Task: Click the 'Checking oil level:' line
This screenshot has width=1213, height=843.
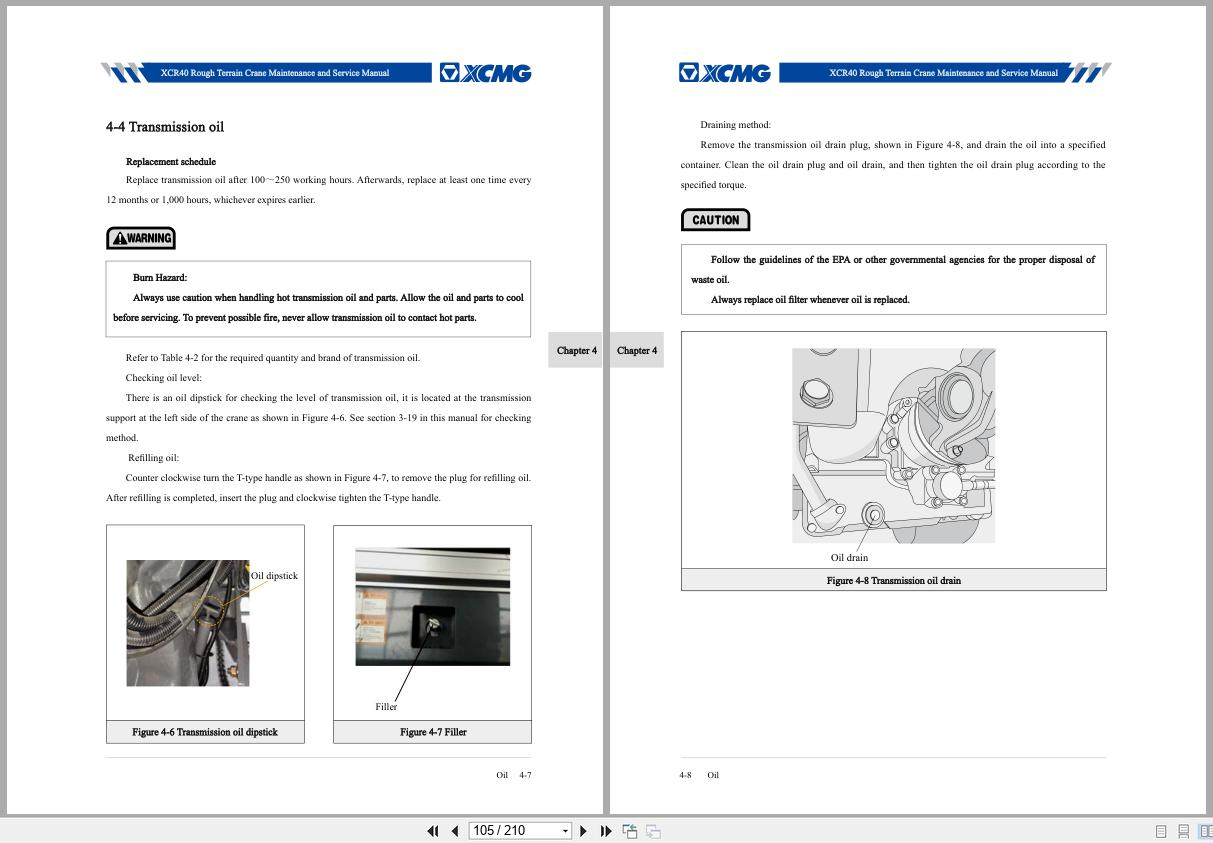Action: coord(163,378)
